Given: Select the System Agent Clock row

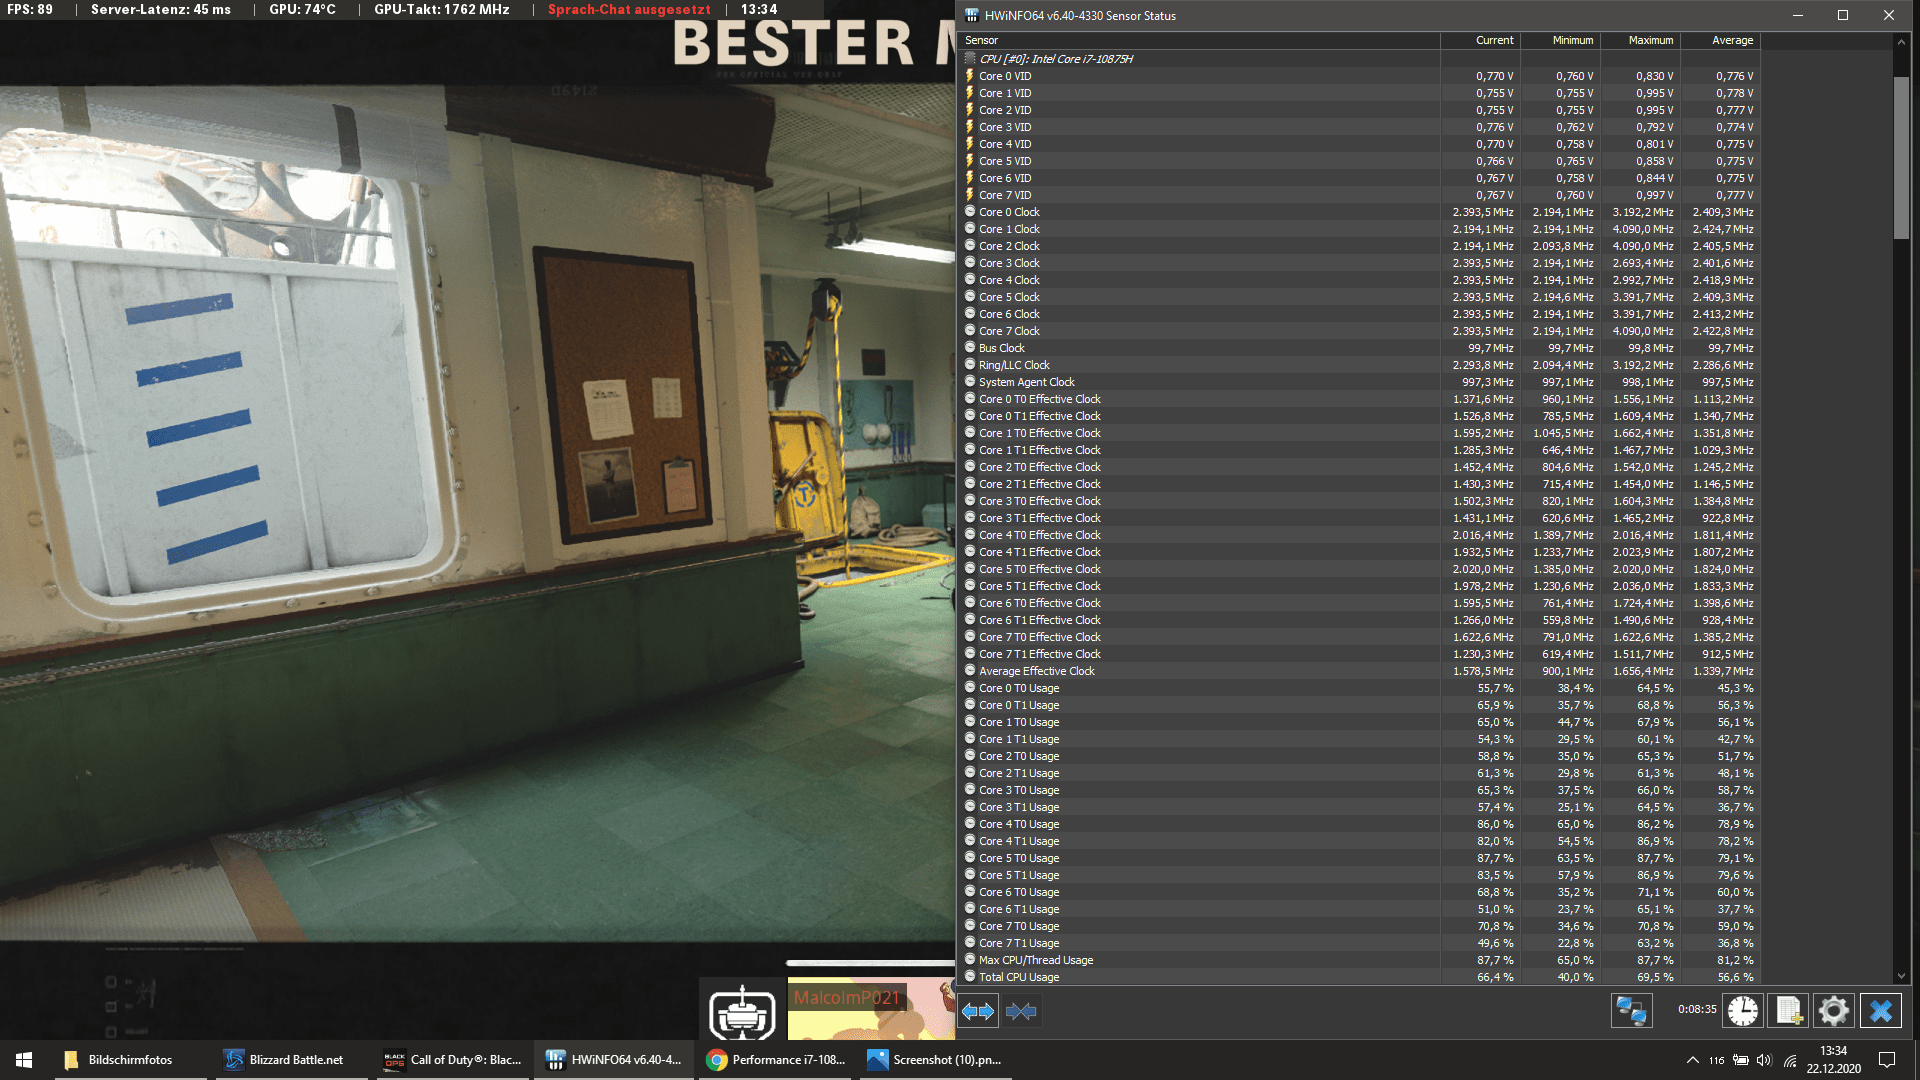Looking at the screenshot, I should pyautogui.click(x=1359, y=382).
